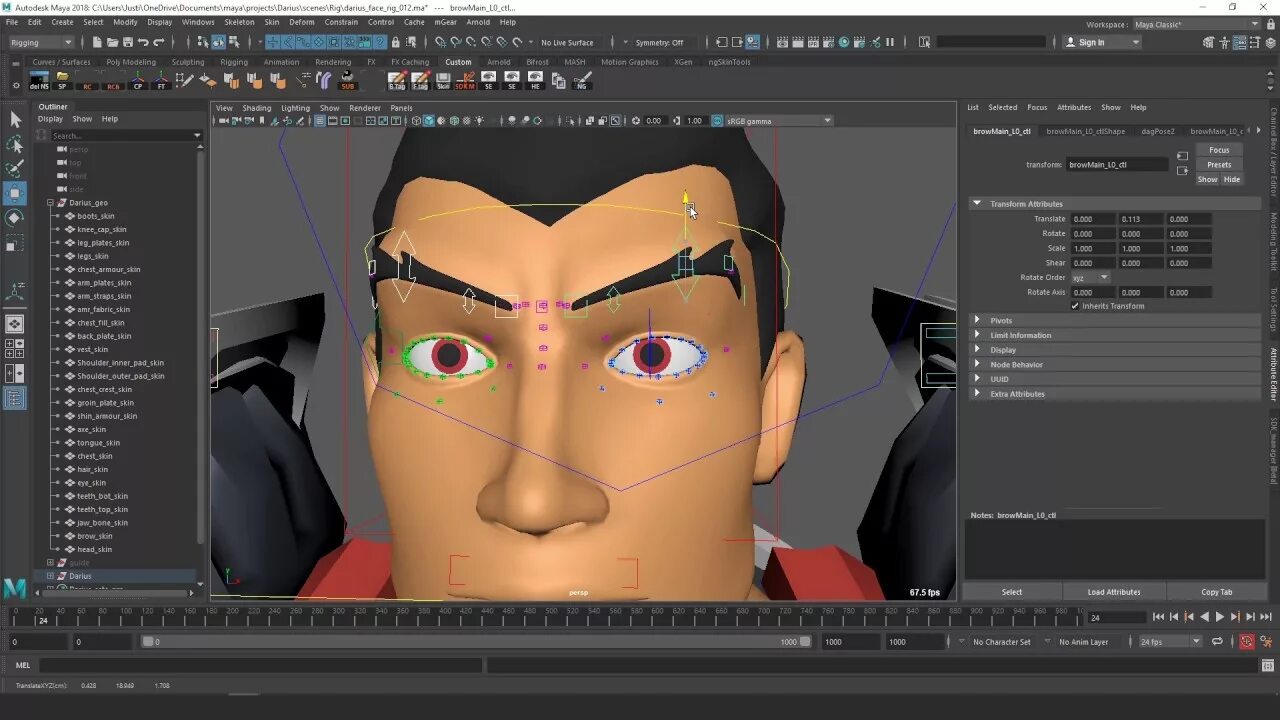Click the range slider bar
This screenshot has width=1280, height=720.
(475, 642)
